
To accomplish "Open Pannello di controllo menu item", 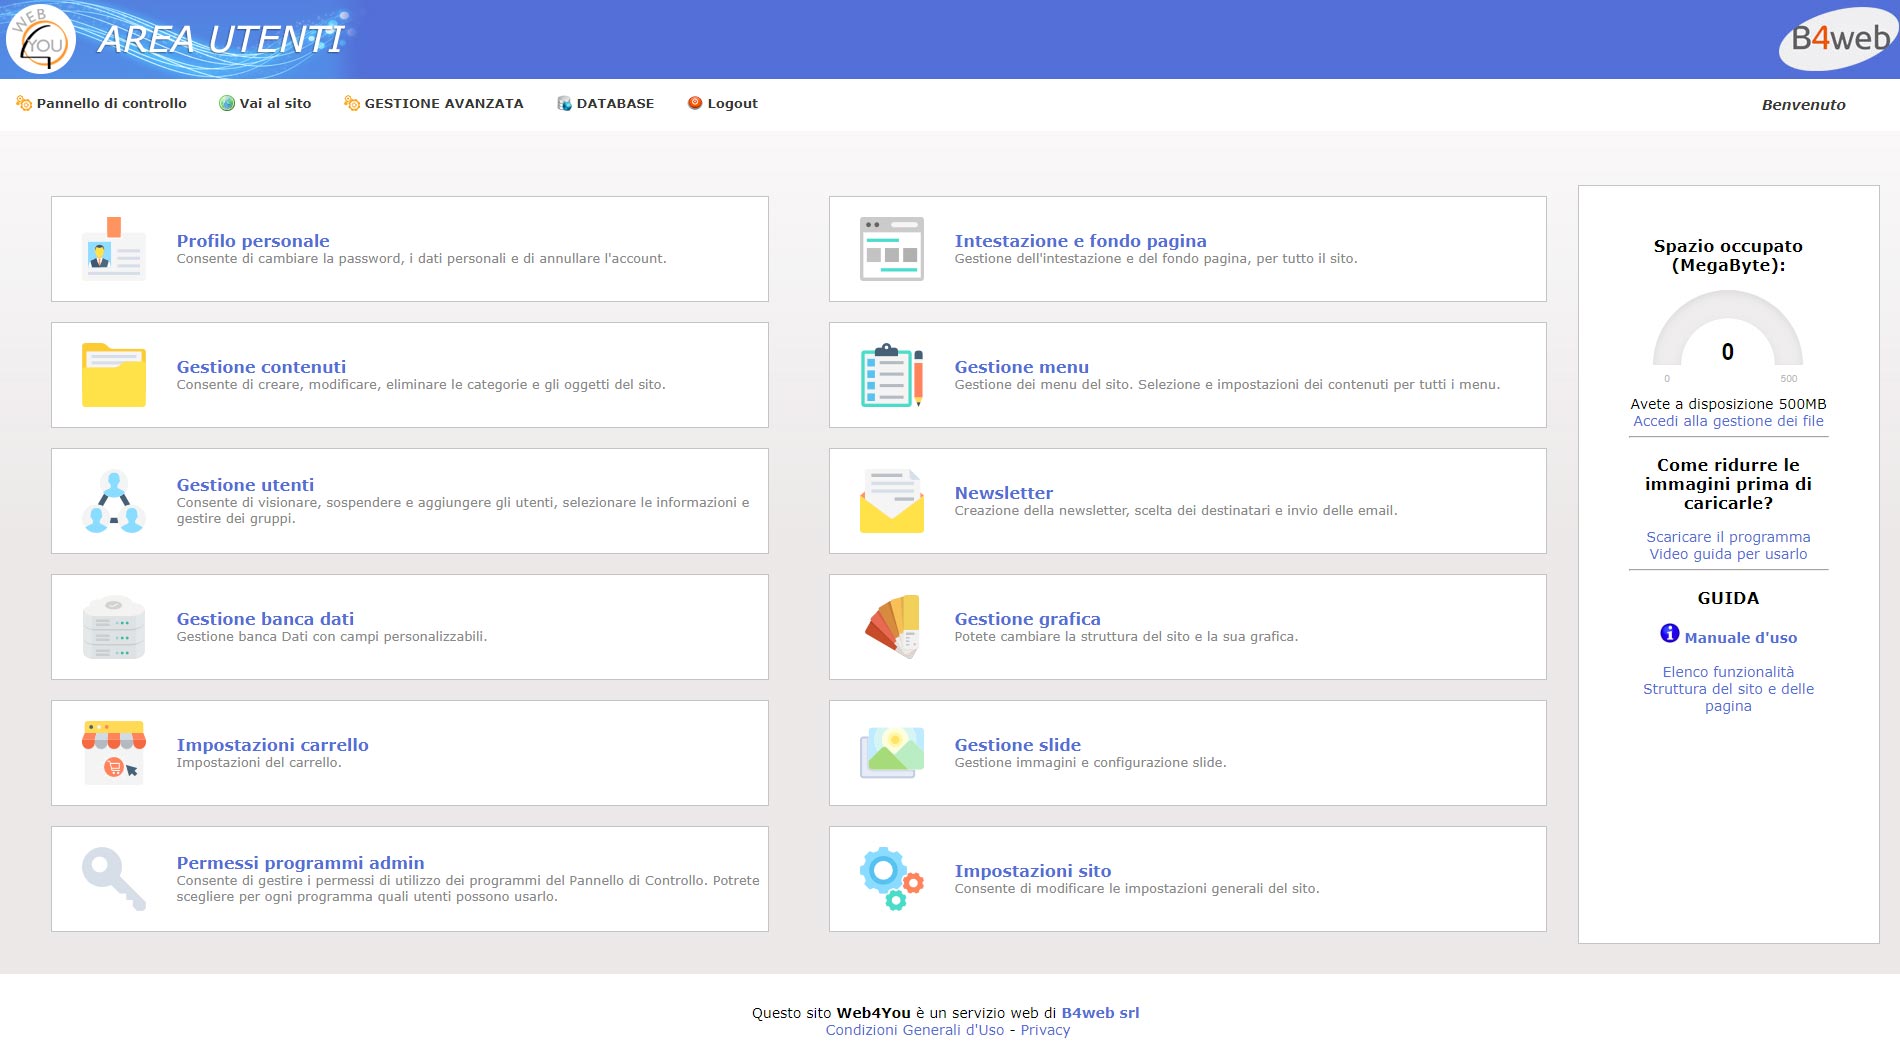I will 112,103.
